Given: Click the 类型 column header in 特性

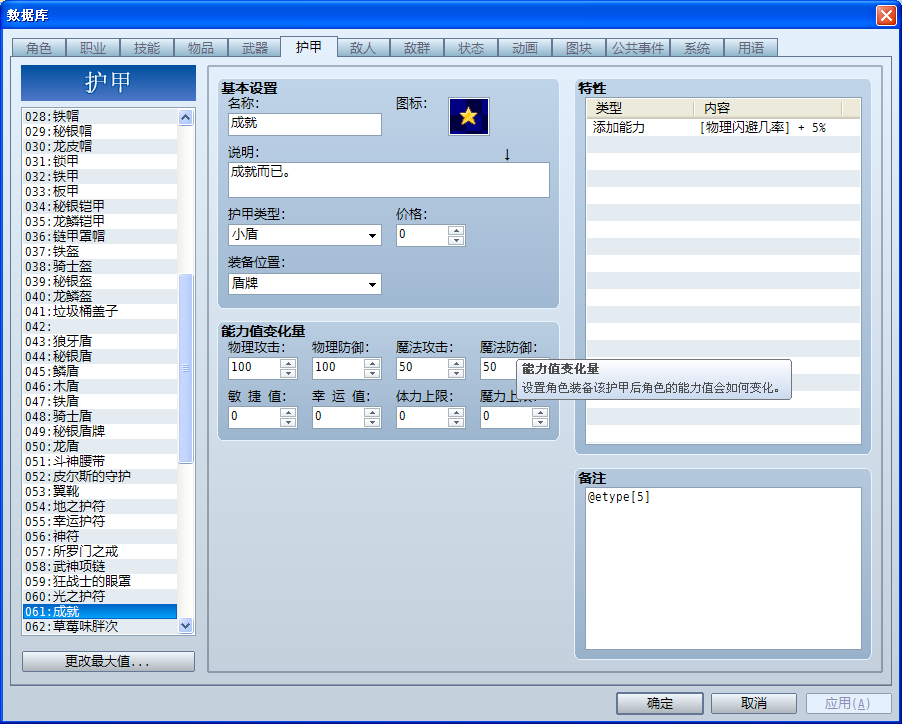Looking at the screenshot, I should (x=640, y=108).
